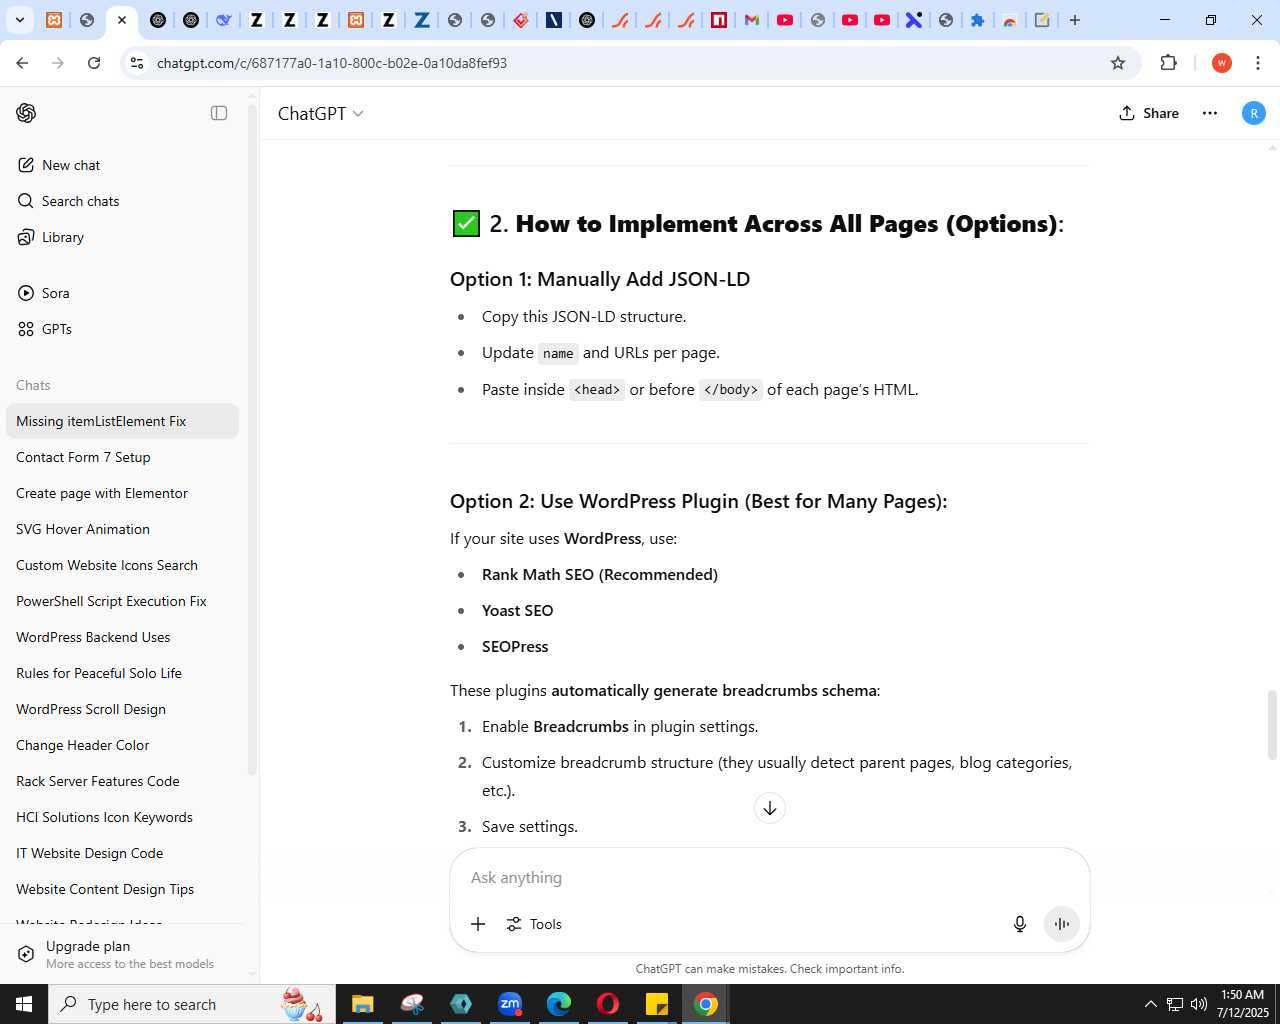Open Microsoft Edge from the taskbar
This screenshot has height=1024, width=1280.
pos(559,1004)
